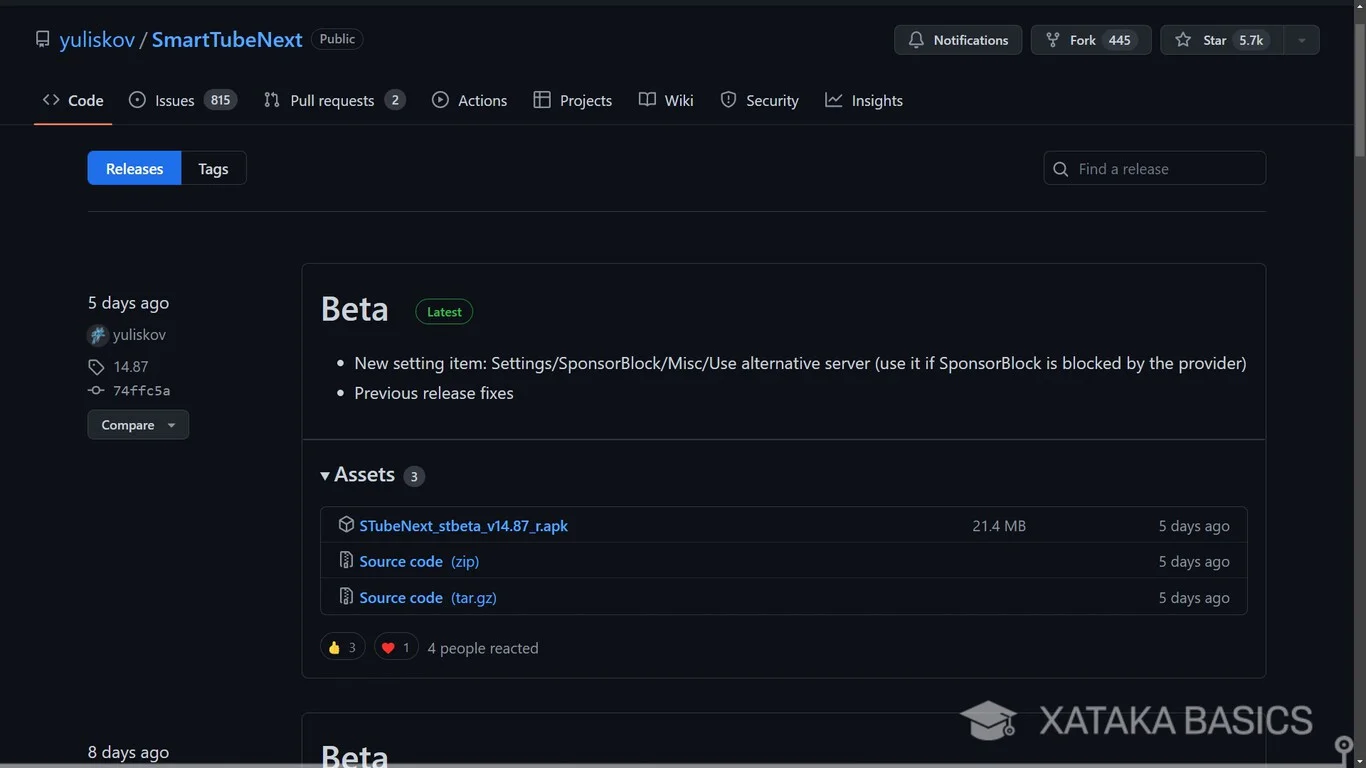Switch to the Code tab
This screenshot has width=1366, height=768.
pos(73,100)
